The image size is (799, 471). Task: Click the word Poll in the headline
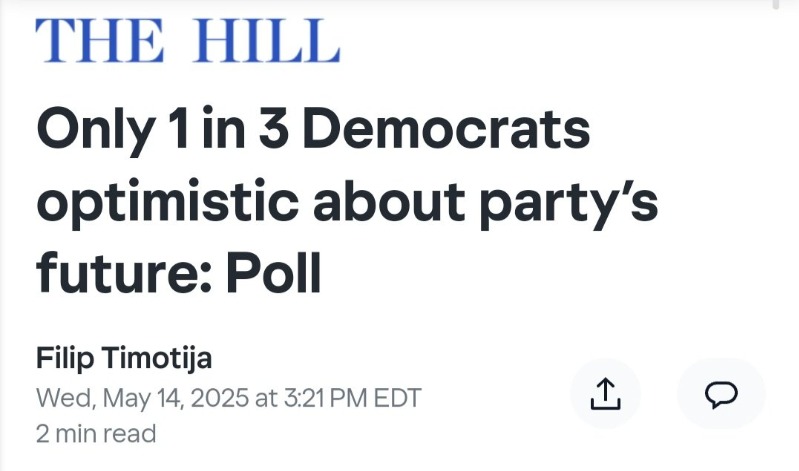click(270, 272)
